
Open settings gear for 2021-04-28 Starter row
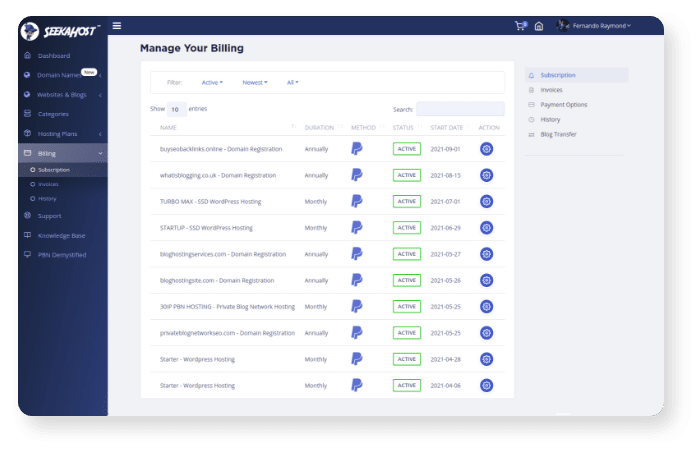(x=486, y=359)
